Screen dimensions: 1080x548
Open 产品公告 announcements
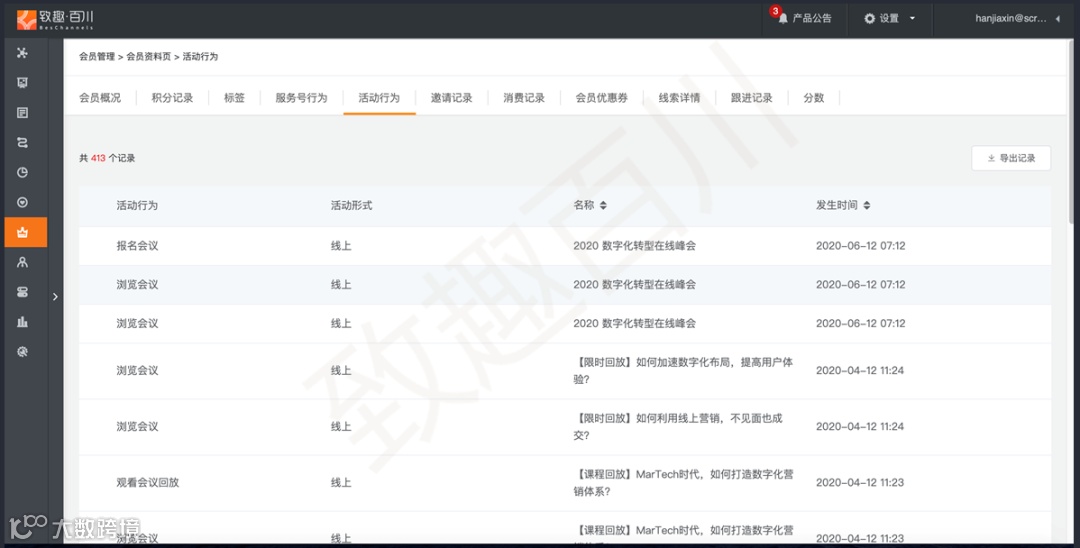click(812, 19)
